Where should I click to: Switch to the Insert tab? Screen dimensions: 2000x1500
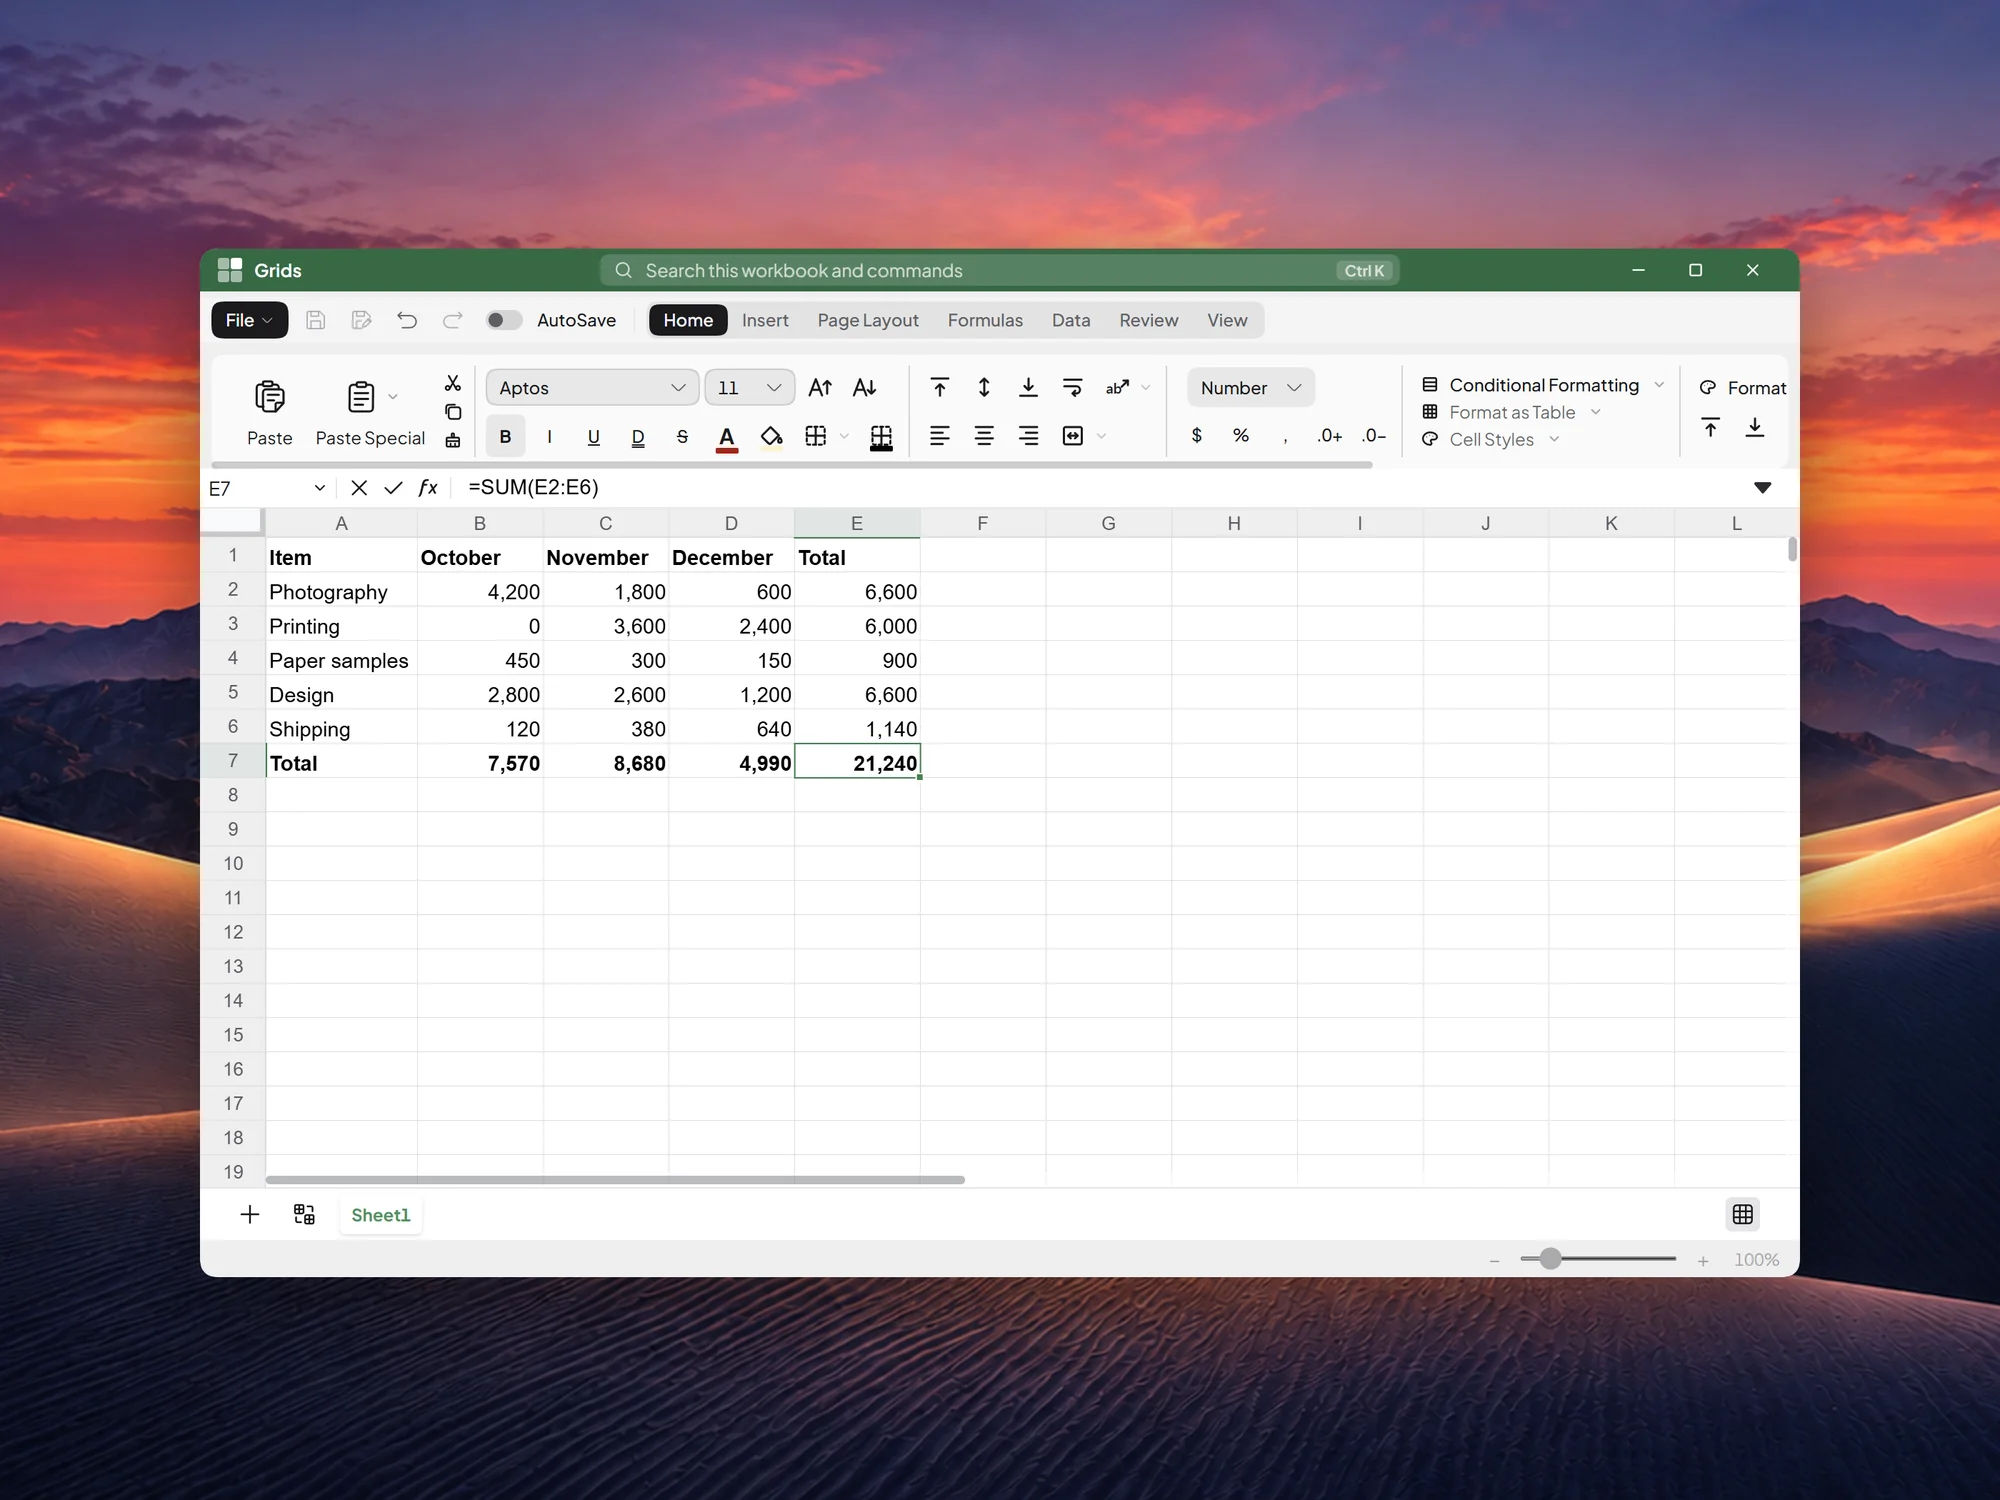click(765, 320)
